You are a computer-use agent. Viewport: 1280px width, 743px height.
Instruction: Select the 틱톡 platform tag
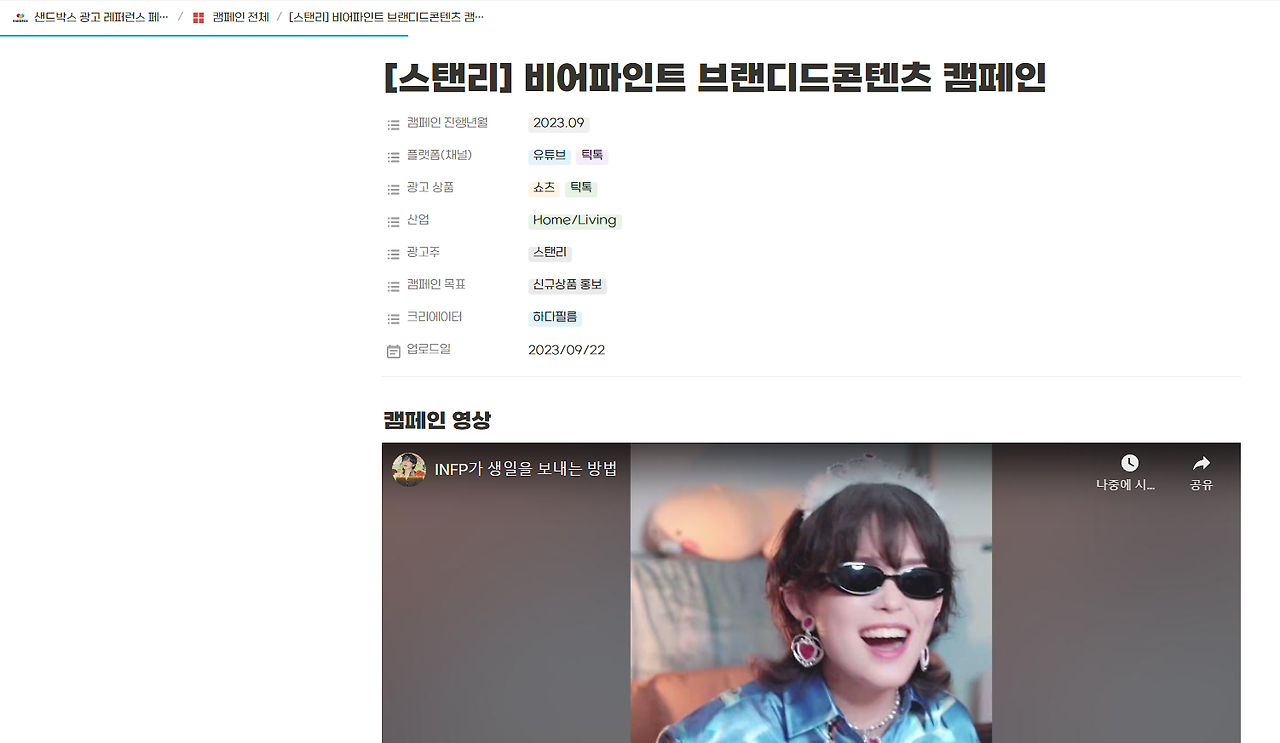tap(592, 155)
